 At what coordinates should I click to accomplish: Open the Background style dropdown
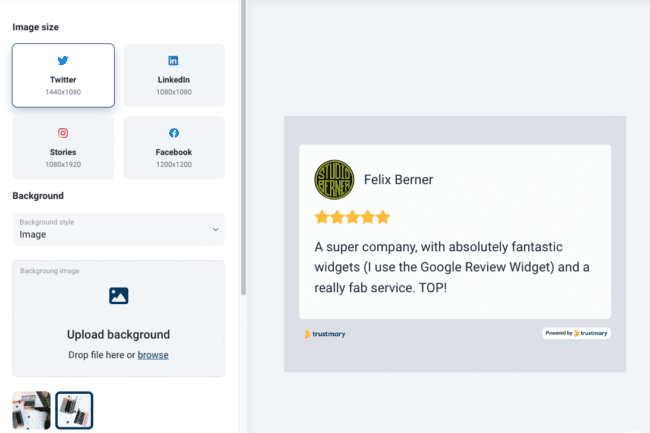pyautogui.click(x=118, y=229)
